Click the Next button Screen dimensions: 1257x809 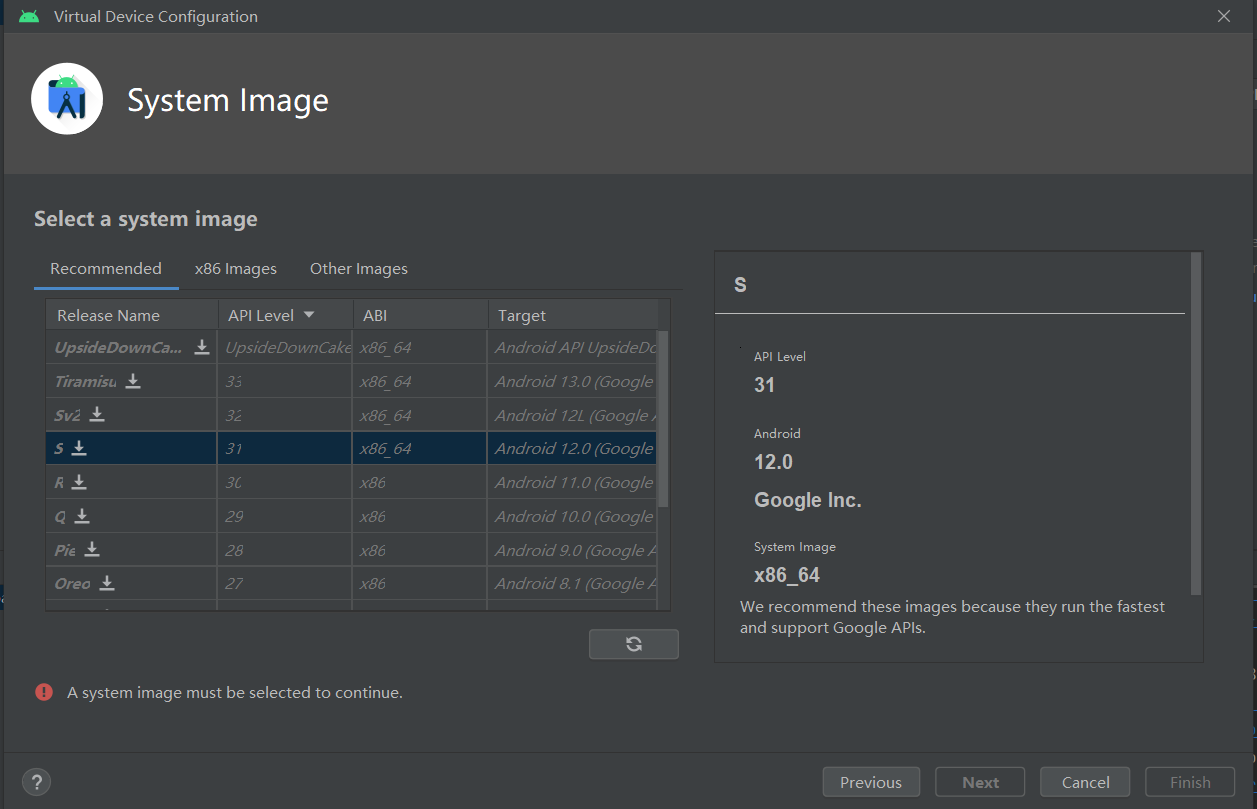point(981,782)
